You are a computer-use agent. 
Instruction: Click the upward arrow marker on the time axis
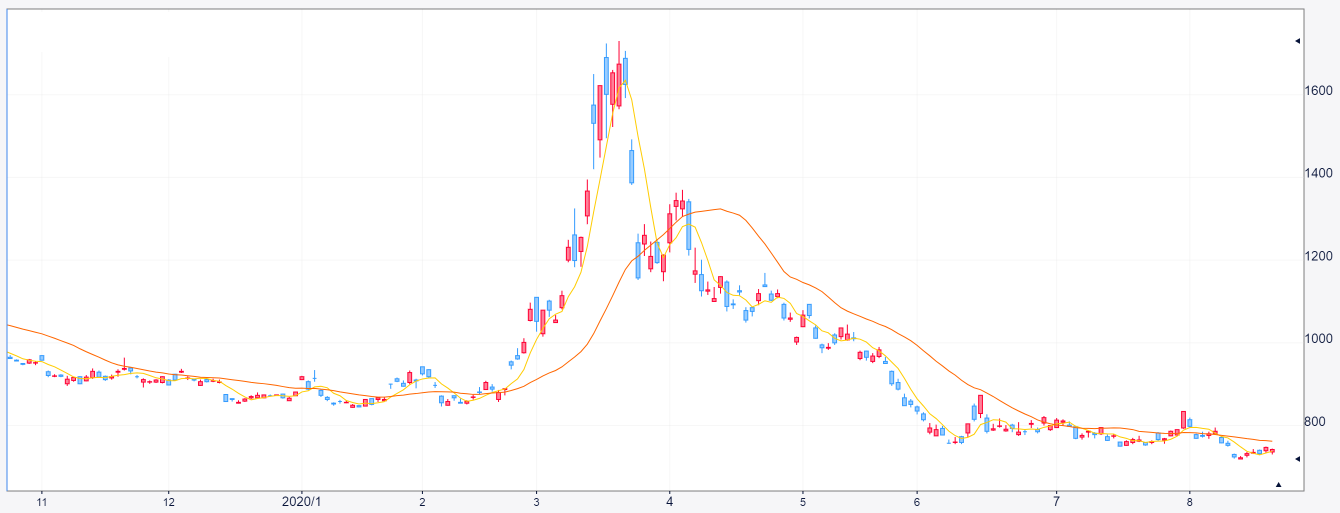click(x=1278, y=485)
